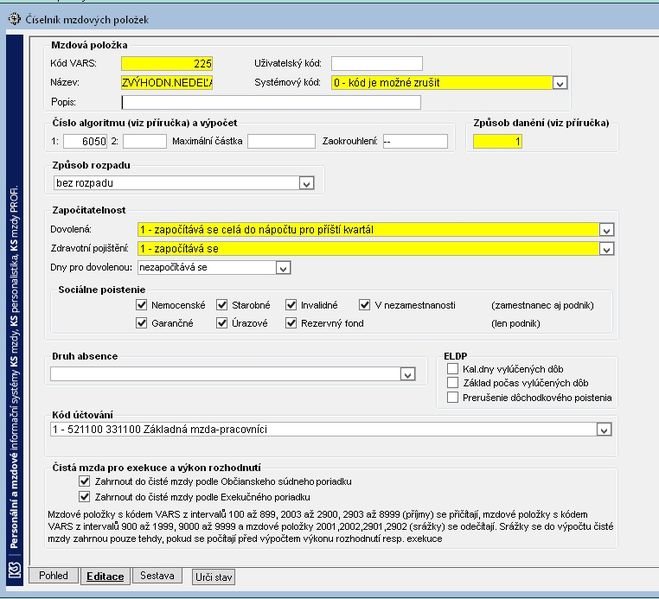659x599 pixels.
Task: Toggle Zahrnout podle Občianskeho súdneho poriadku
Action: tap(84, 481)
